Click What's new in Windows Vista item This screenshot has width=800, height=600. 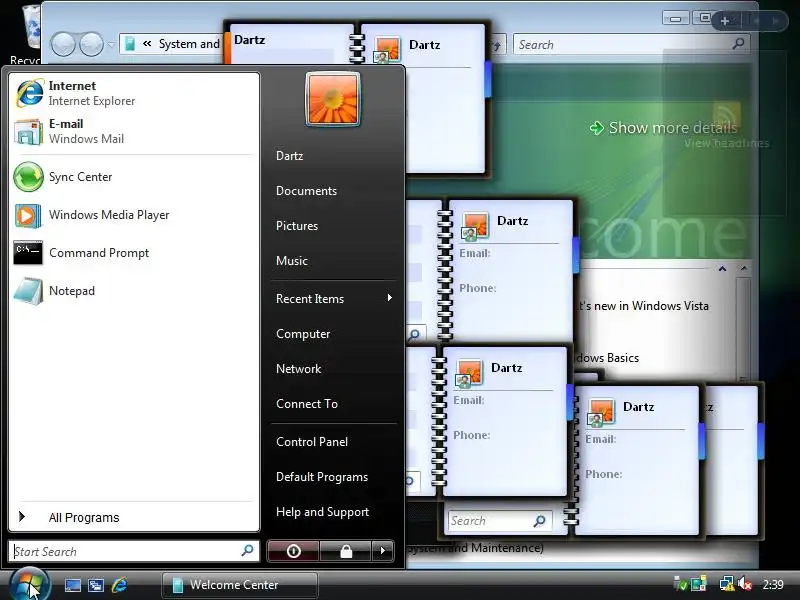643,306
